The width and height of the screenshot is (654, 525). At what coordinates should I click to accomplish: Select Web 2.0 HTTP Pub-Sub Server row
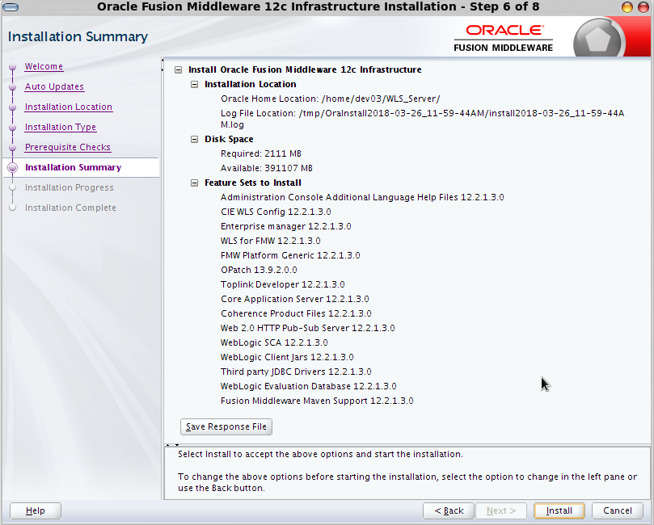(308, 328)
